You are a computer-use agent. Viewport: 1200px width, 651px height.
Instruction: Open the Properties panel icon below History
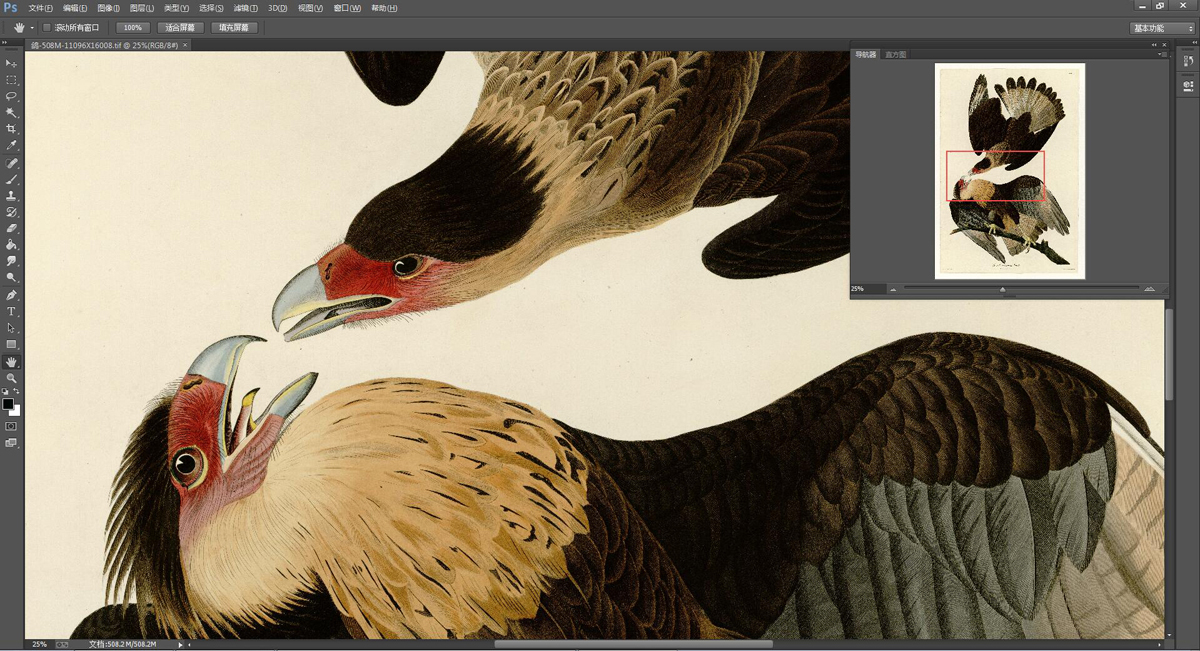pyautogui.click(x=1188, y=86)
